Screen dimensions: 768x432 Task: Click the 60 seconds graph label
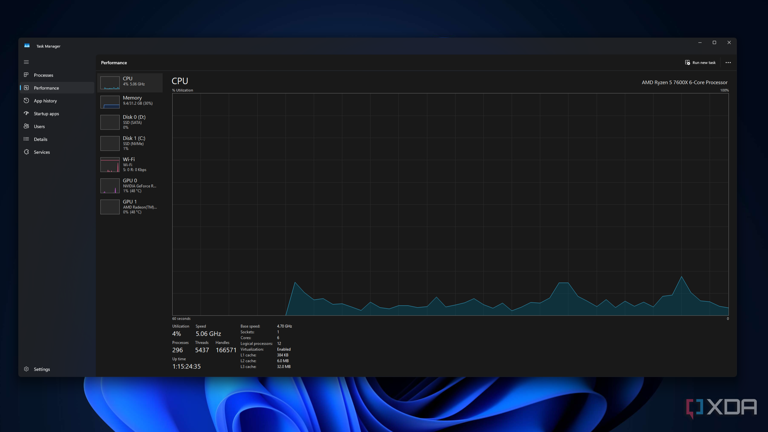point(181,318)
